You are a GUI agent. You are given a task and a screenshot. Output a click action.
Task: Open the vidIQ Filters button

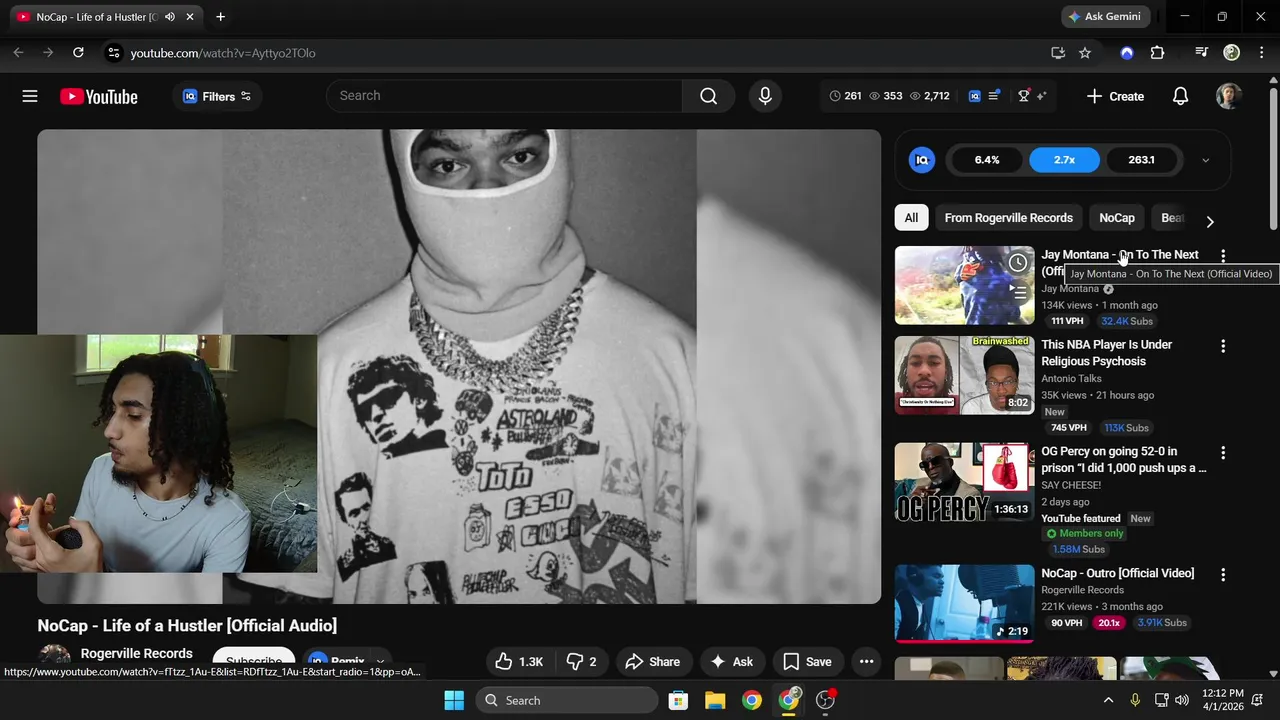point(217,96)
